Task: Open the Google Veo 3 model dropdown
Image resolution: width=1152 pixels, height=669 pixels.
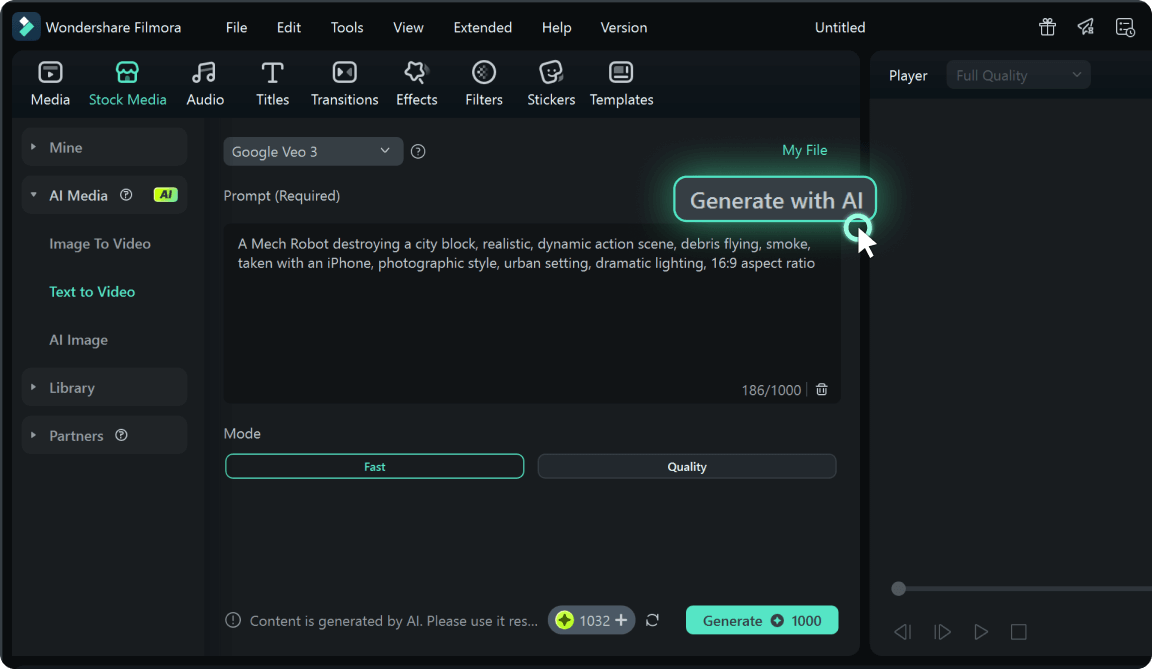Action: pyautogui.click(x=313, y=151)
